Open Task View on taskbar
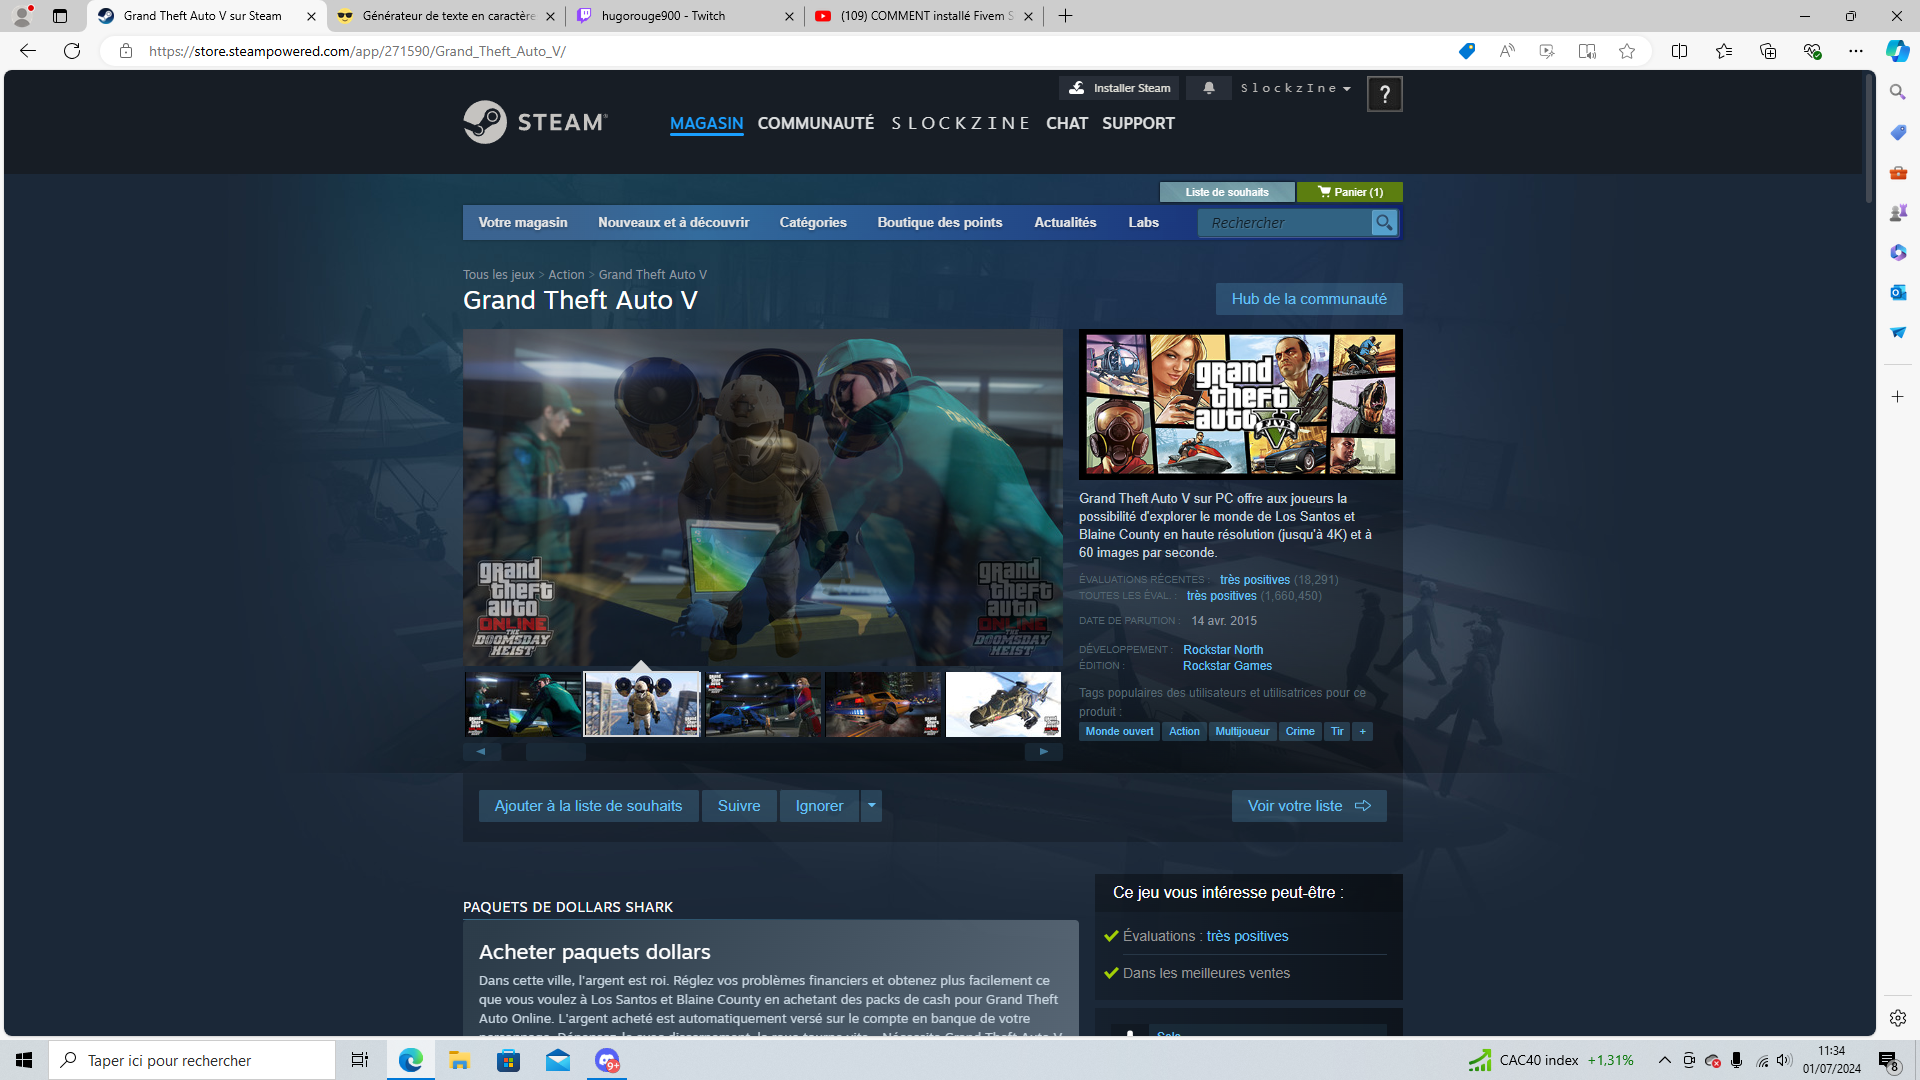Viewport: 1920px width, 1080px height. click(x=359, y=1060)
